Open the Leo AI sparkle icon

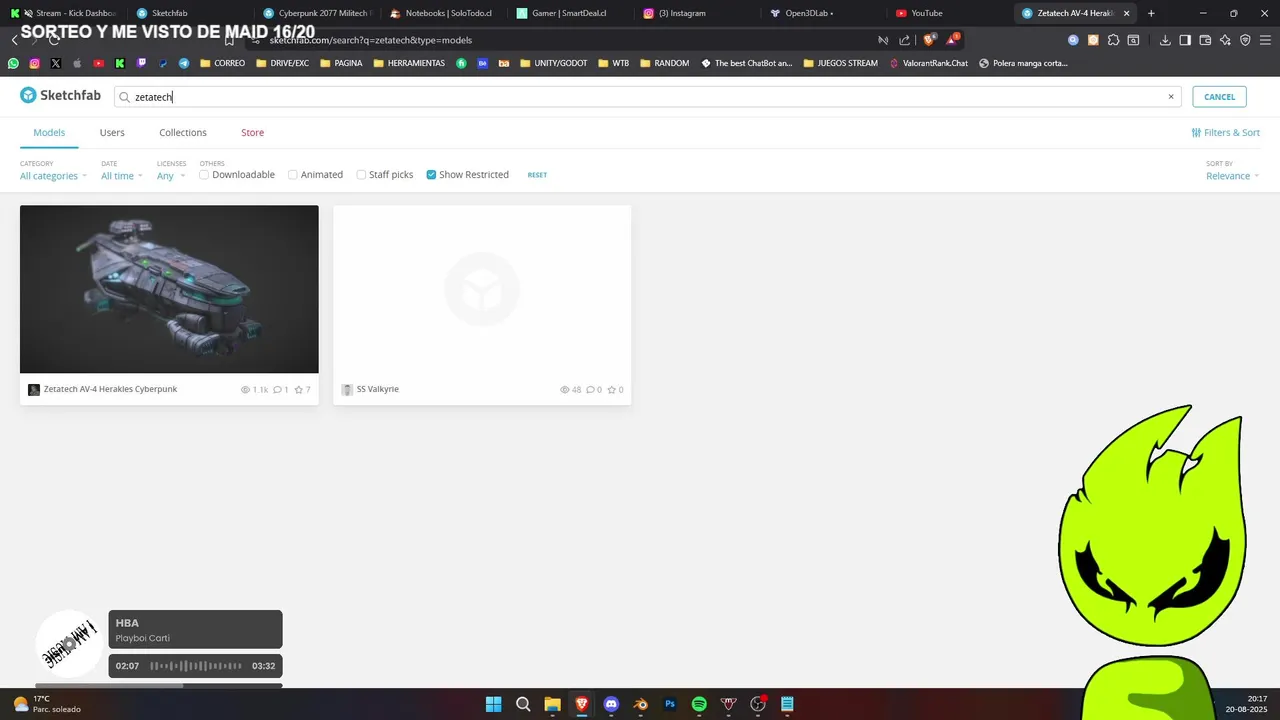pyautogui.click(x=1225, y=40)
